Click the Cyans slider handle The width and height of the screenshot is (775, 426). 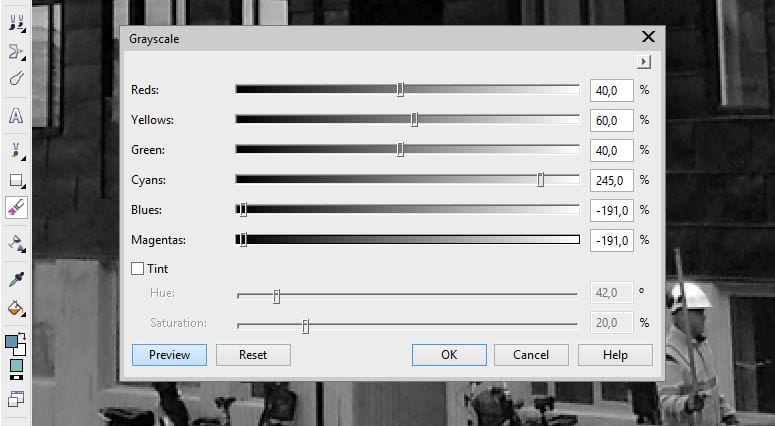pos(541,180)
